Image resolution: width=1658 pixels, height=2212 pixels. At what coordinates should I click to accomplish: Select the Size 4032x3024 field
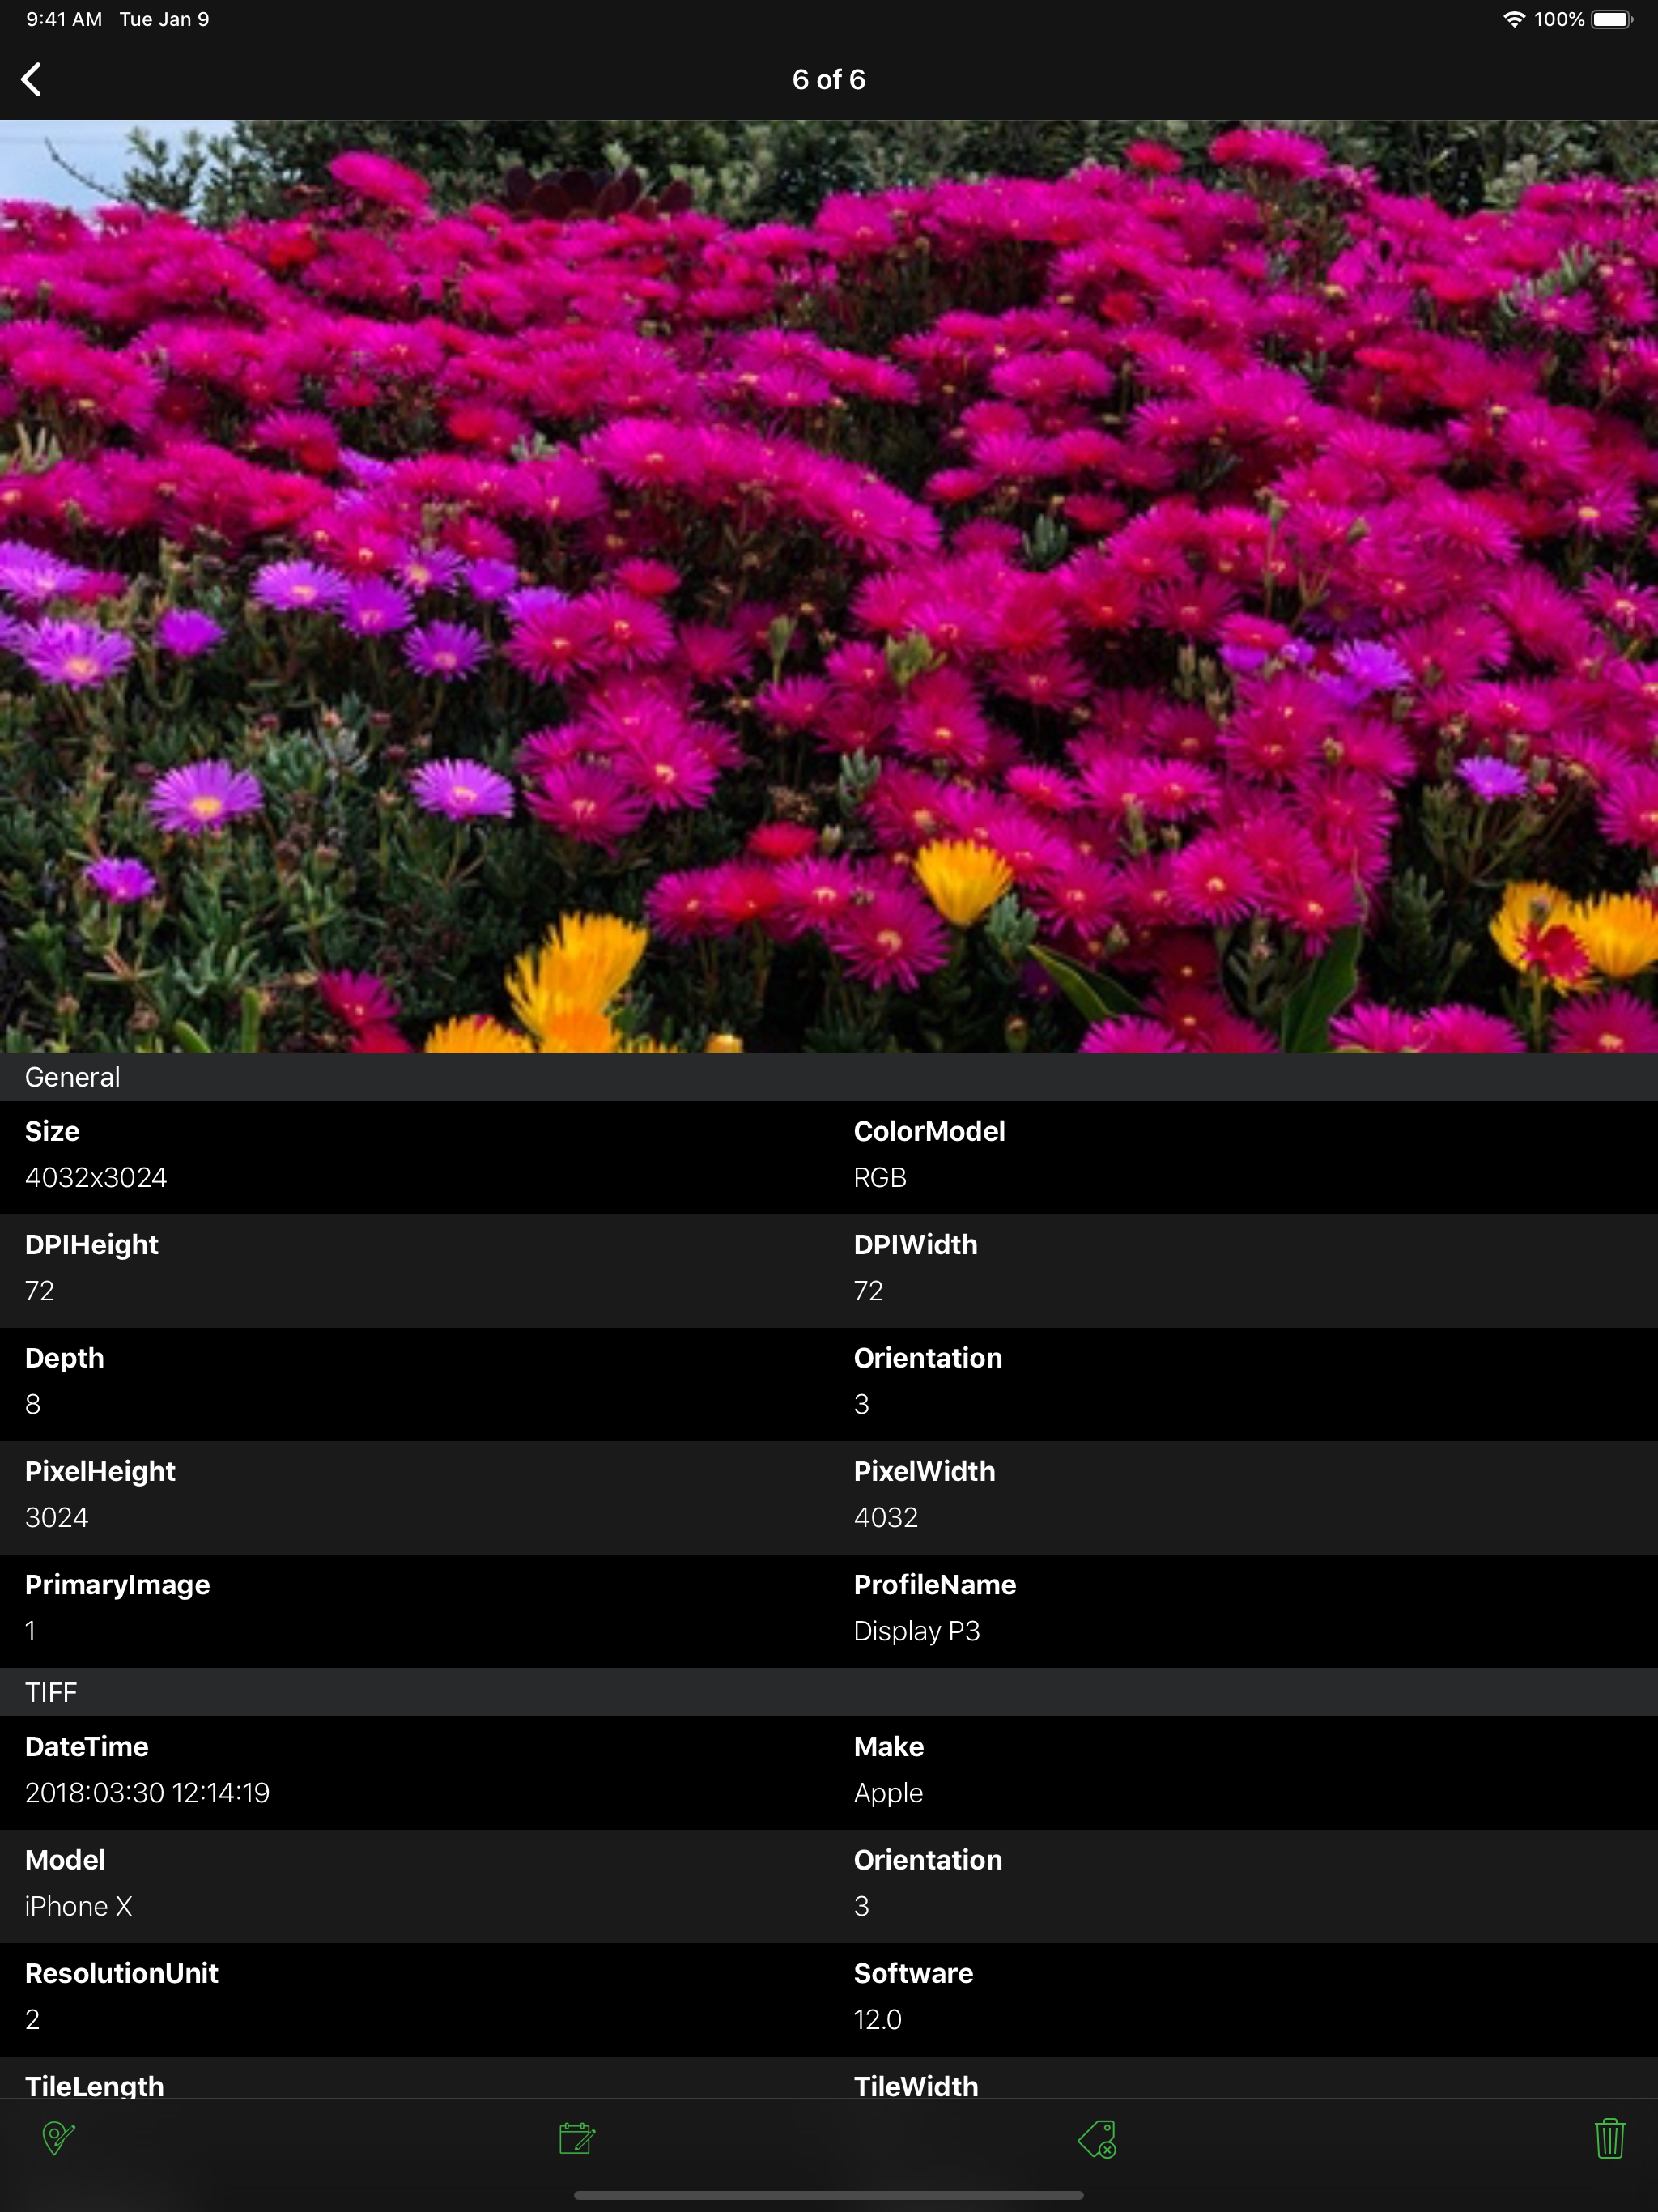[x=96, y=1177]
